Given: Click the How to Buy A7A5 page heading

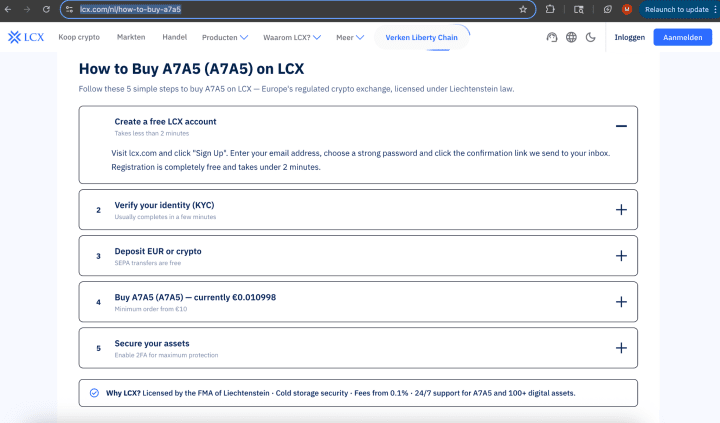Looking at the screenshot, I should [191, 69].
